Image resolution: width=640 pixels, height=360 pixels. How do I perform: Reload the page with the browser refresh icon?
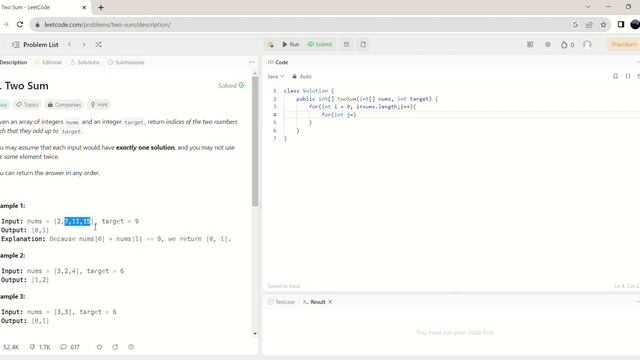pos(20,24)
